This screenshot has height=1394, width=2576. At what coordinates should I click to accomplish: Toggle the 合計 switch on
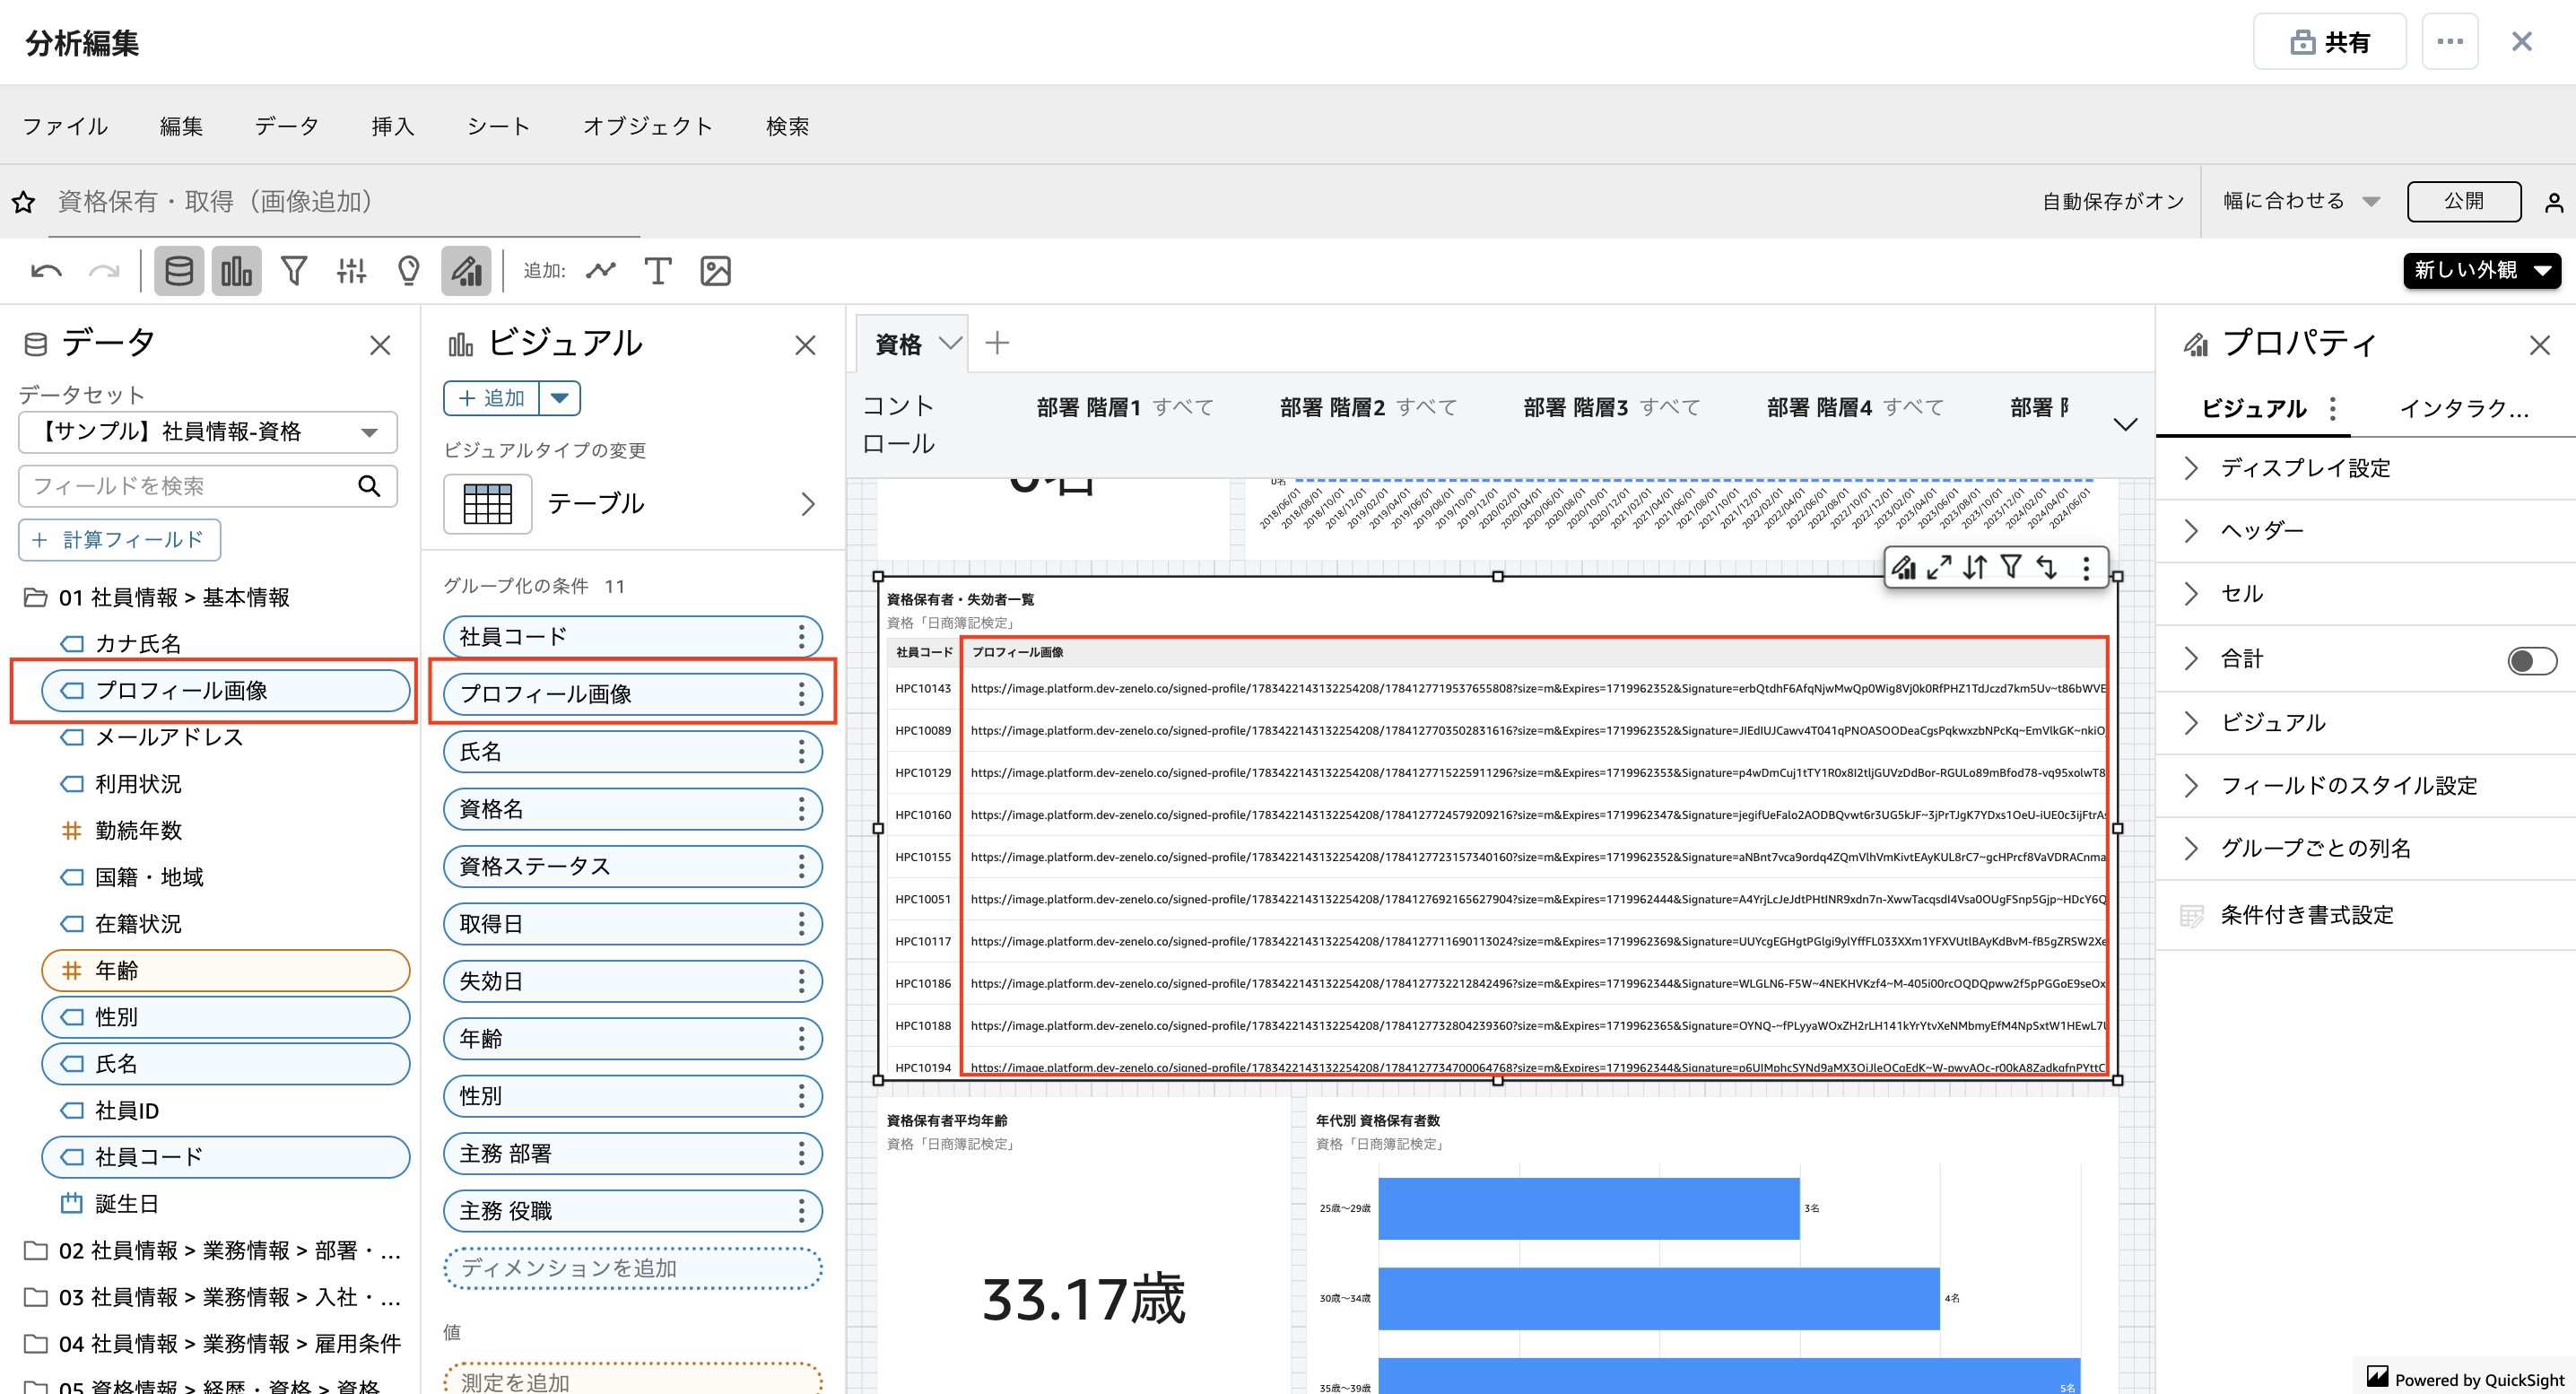2531,660
